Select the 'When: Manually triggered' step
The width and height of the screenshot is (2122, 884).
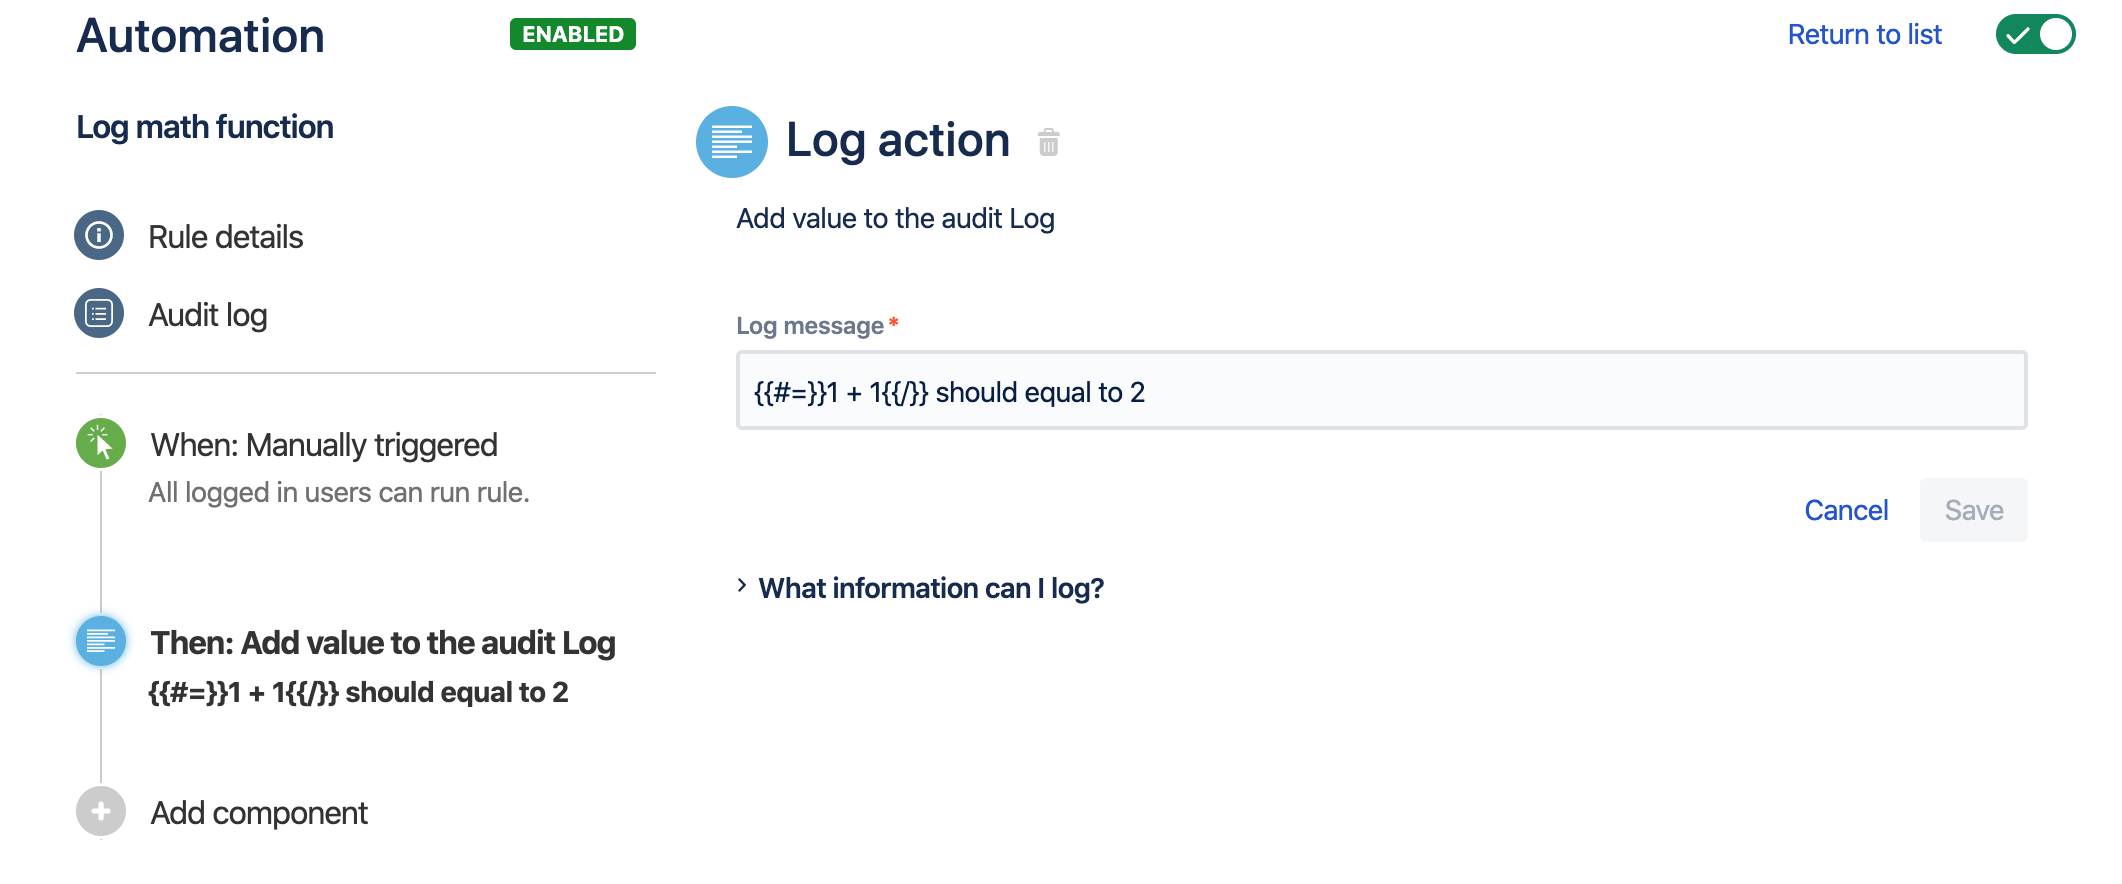(323, 445)
